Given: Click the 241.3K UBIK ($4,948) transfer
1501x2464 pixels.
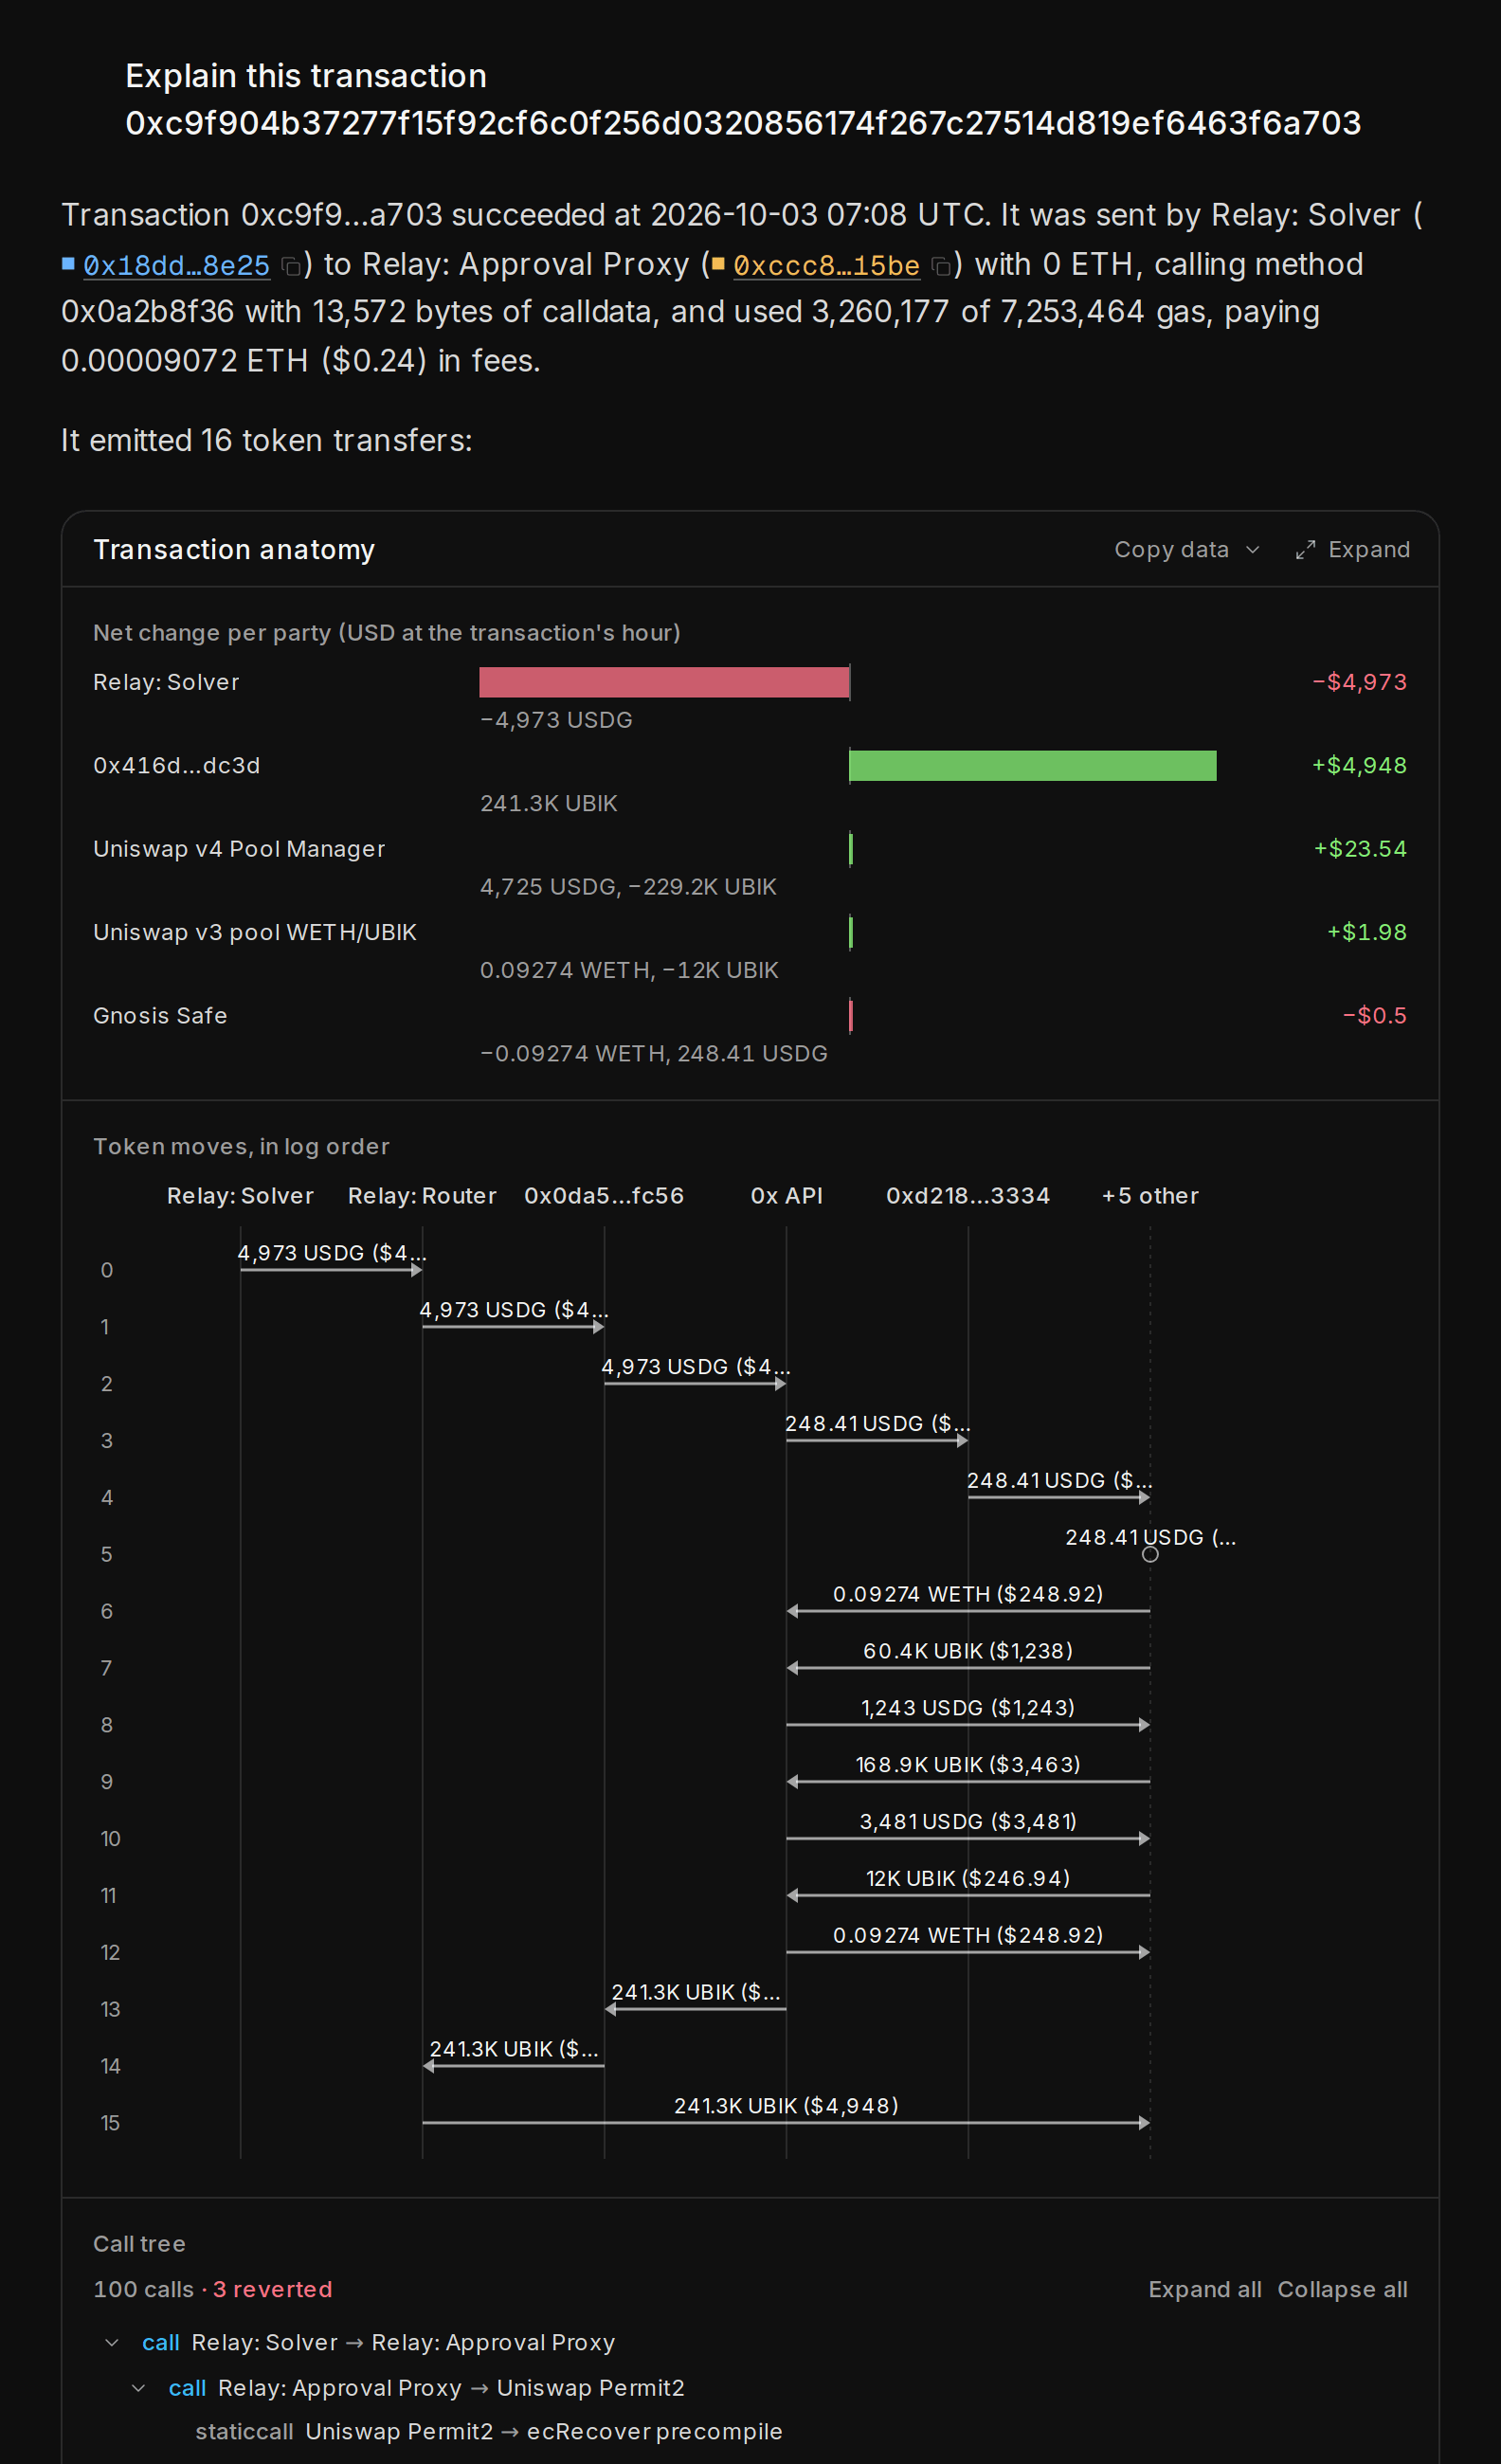Looking at the screenshot, I should [786, 2107].
